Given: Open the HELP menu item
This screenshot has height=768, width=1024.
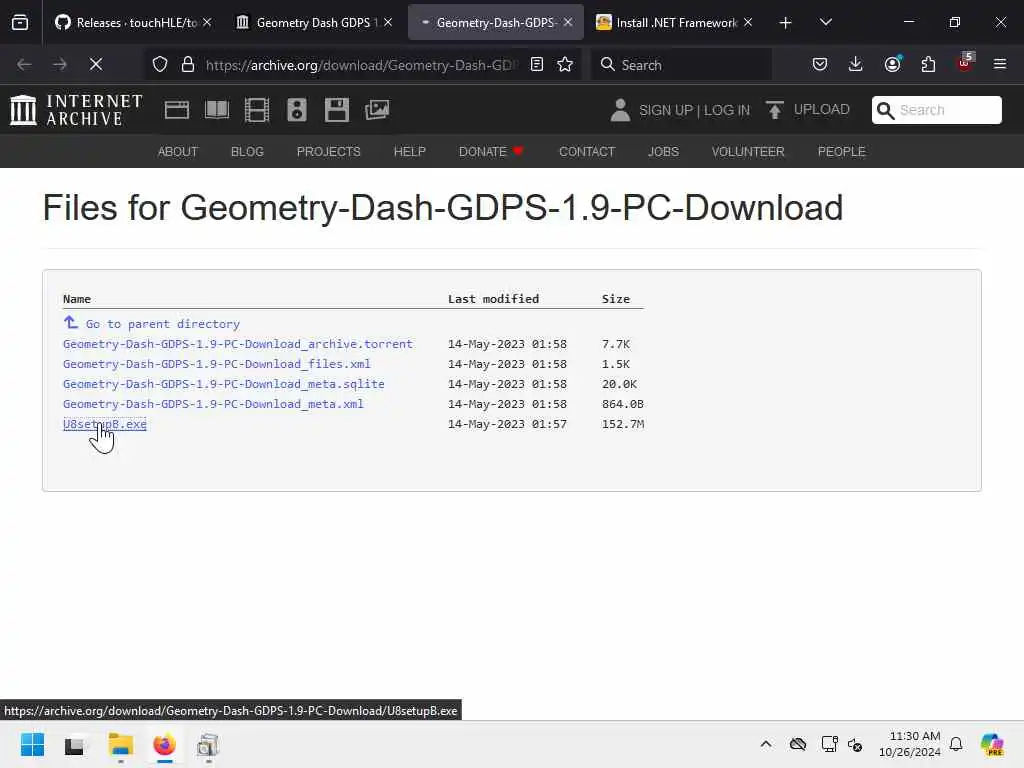Looking at the screenshot, I should (409, 152).
